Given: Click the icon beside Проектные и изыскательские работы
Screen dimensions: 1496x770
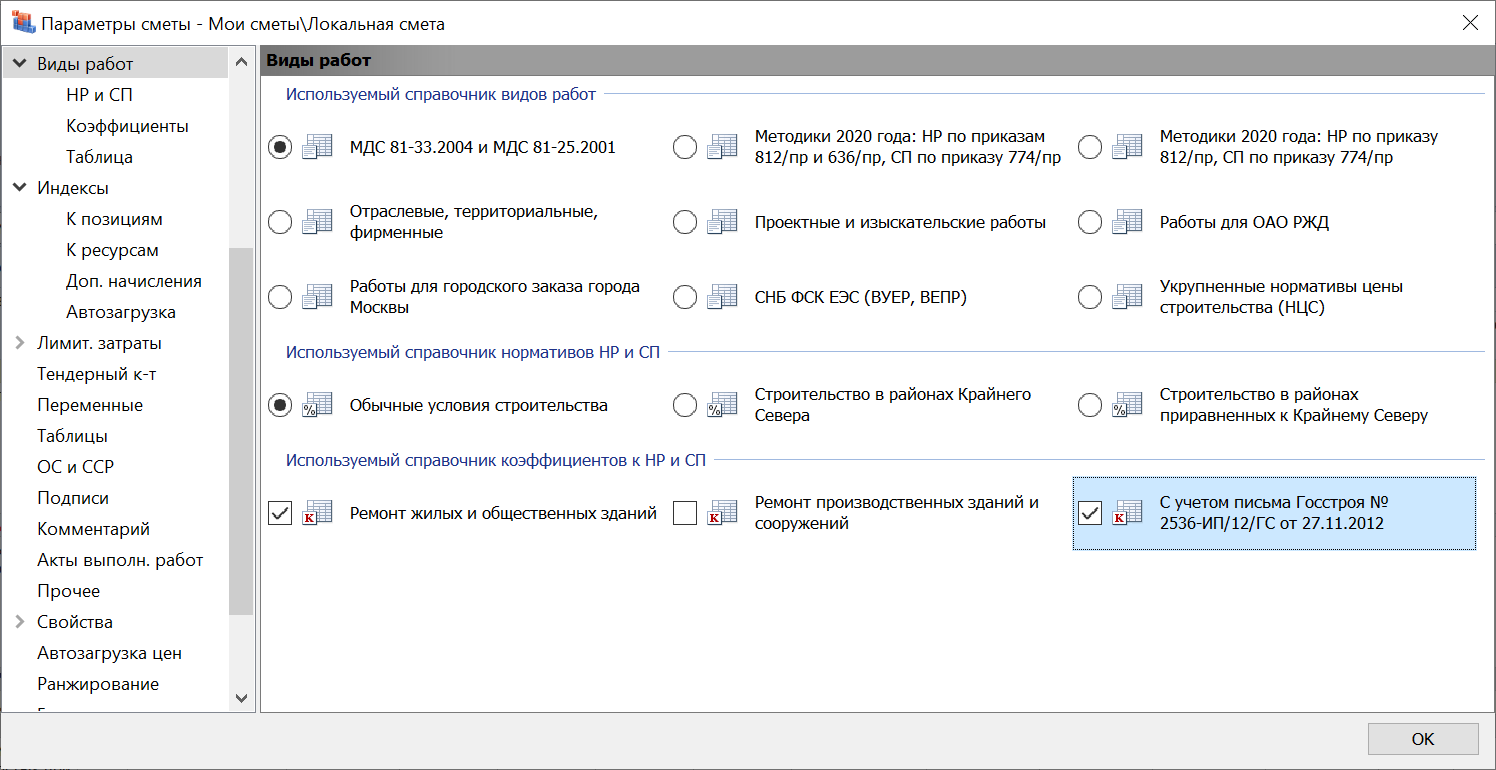Looking at the screenshot, I should pyautogui.click(x=721, y=222).
